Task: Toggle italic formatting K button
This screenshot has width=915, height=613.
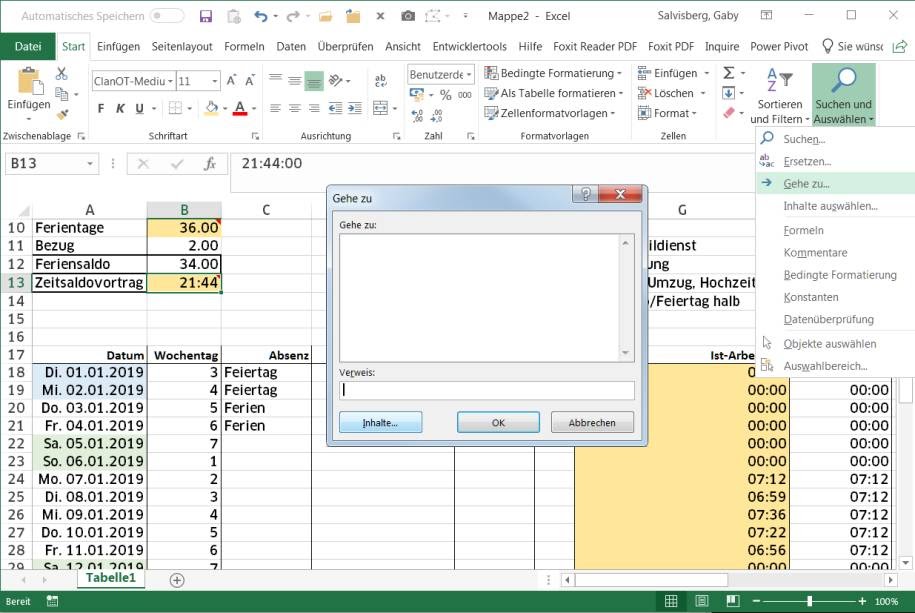Action: tap(120, 108)
